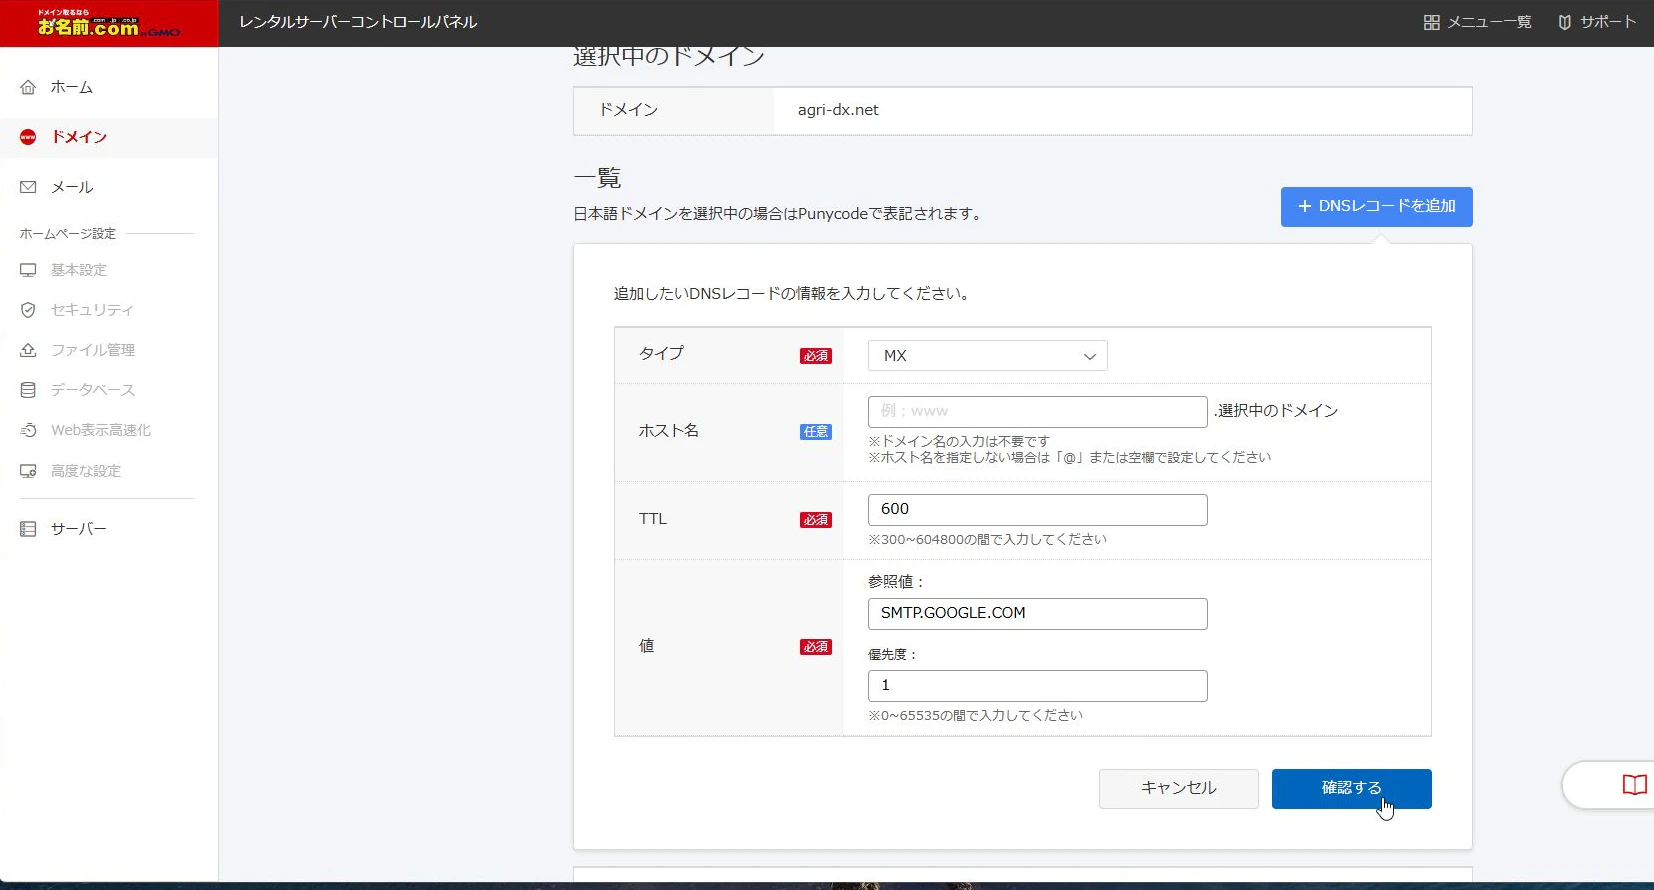Open 高度な設定 menu item
The height and width of the screenshot is (890, 1654).
tap(85, 471)
